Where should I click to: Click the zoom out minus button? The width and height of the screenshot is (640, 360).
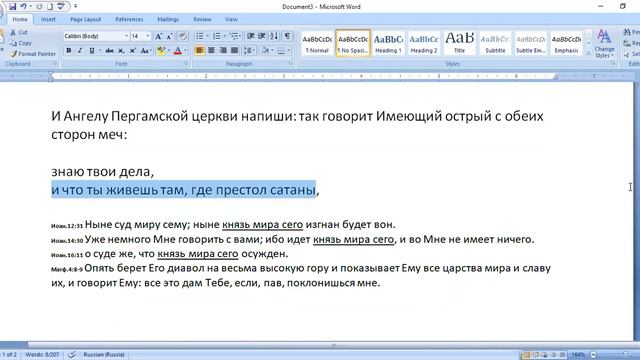click(594, 355)
